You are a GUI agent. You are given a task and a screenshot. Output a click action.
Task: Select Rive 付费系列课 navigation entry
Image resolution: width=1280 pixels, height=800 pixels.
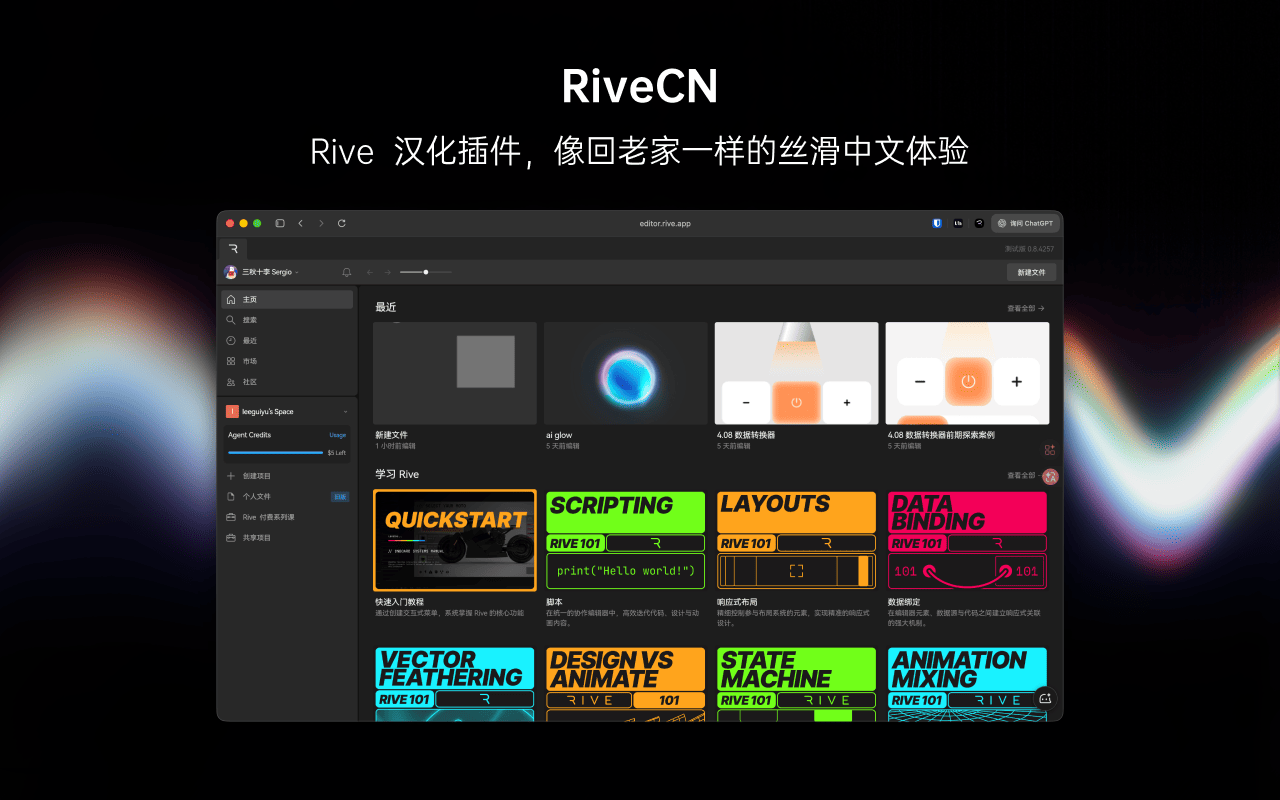(231, 517)
